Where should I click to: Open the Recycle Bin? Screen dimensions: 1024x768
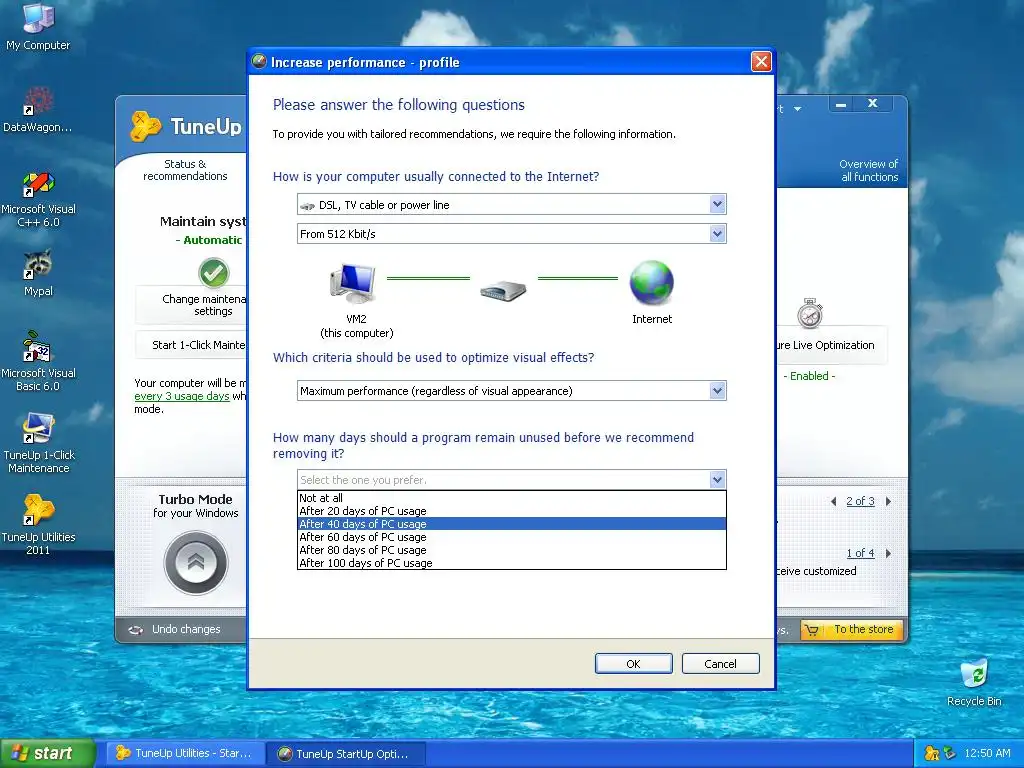tap(974, 682)
